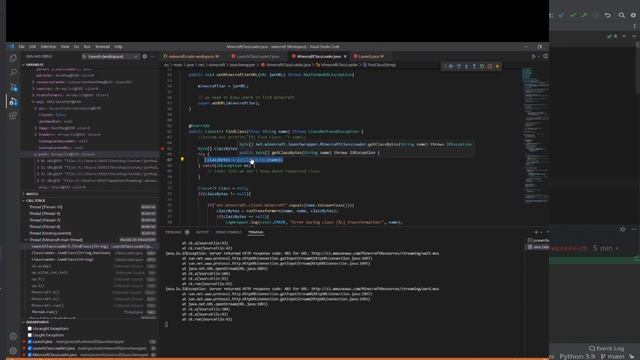This screenshot has width=640, height=360.
Task: Click the search magnifier in the background IDE toolbar
Action: pos(621,15)
